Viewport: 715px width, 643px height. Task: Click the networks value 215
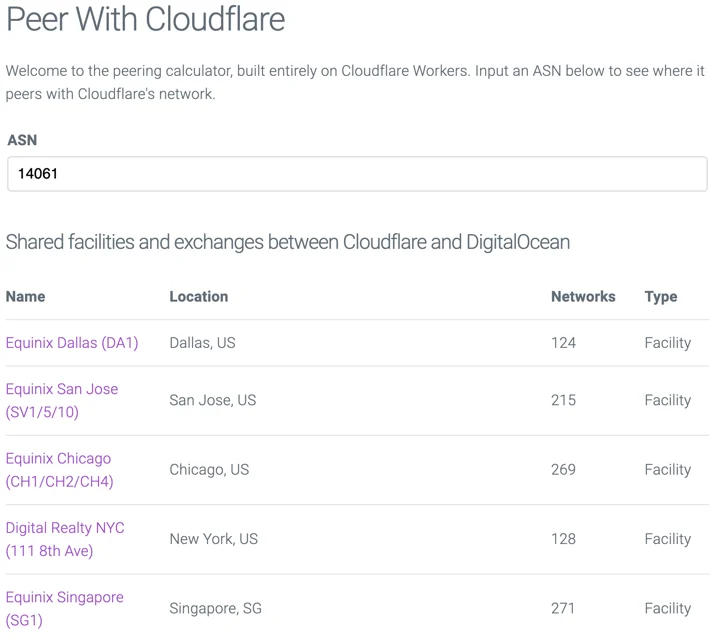[x=564, y=400]
